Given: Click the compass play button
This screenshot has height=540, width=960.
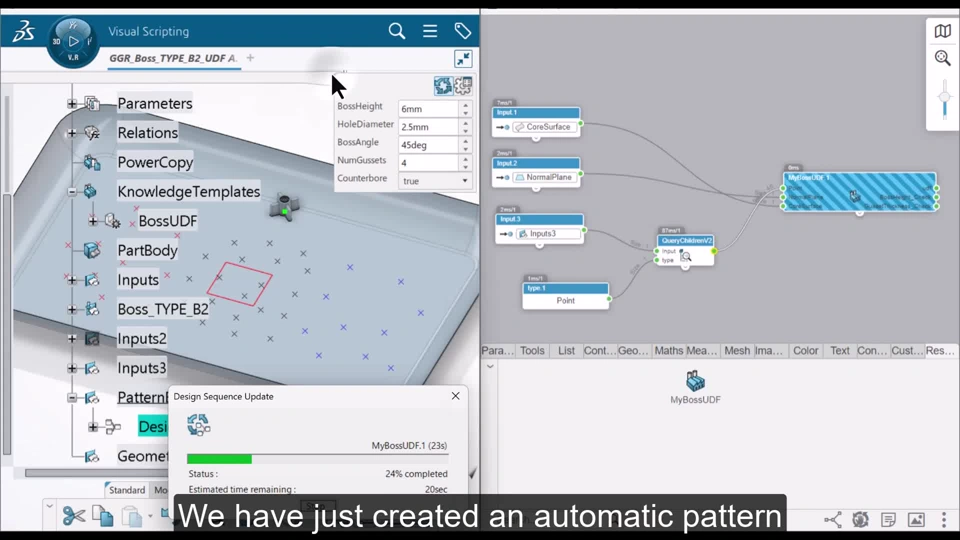Looking at the screenshot, I should (73, 41).
